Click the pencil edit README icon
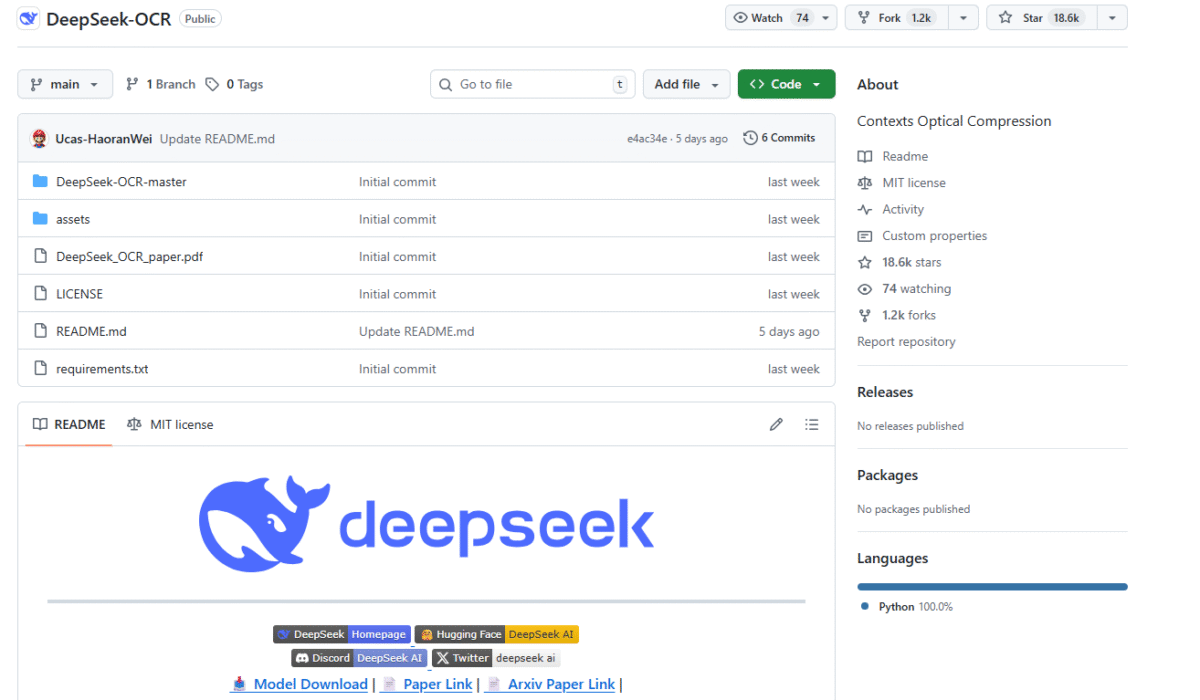 776,425
